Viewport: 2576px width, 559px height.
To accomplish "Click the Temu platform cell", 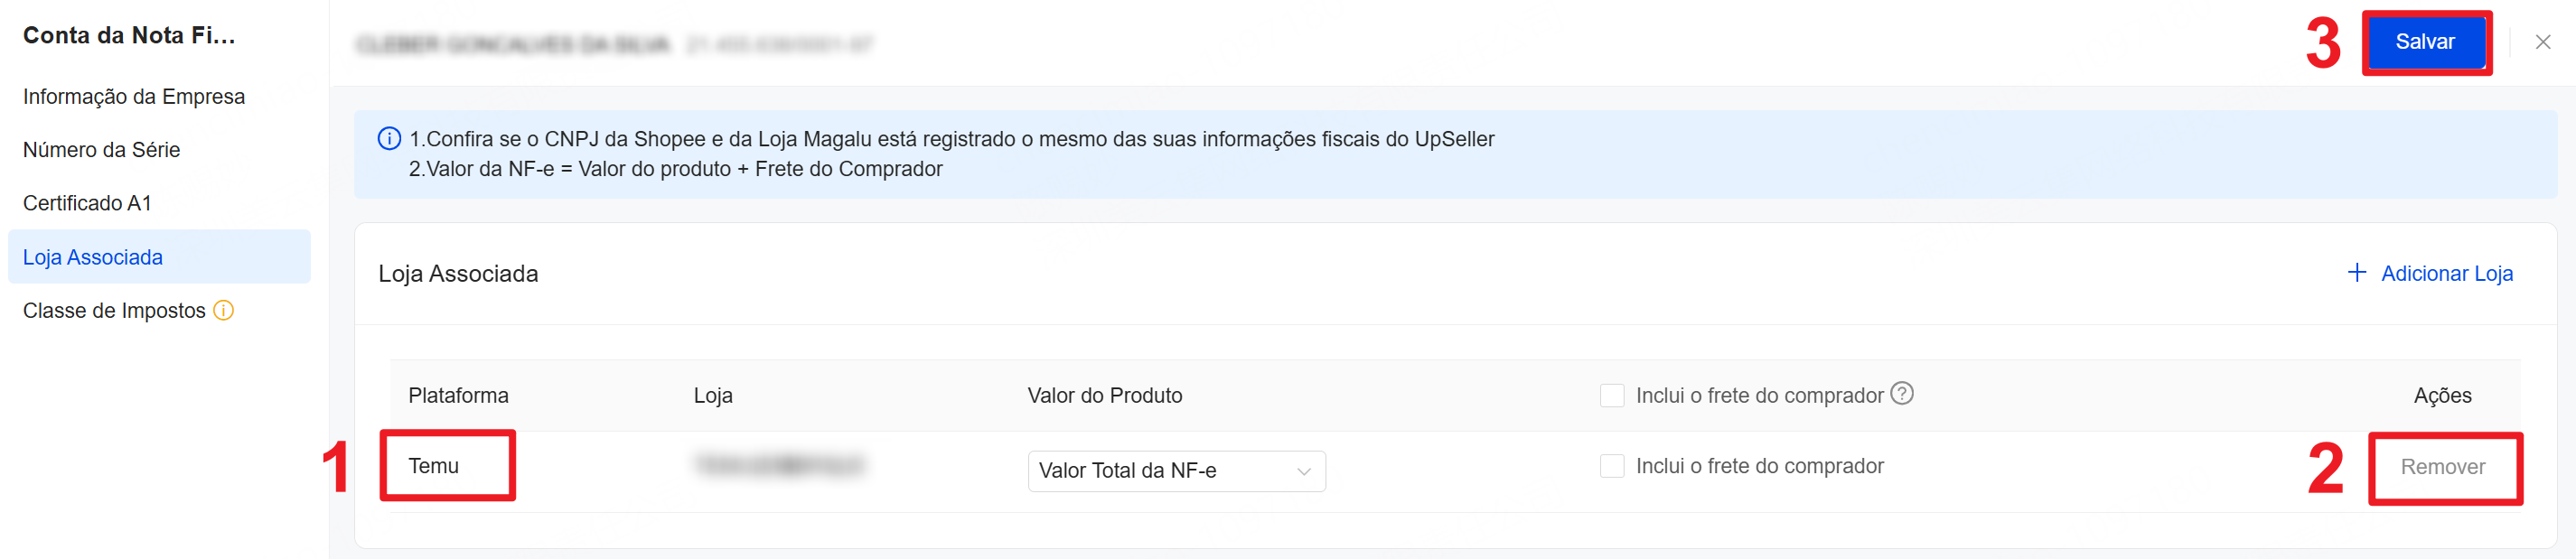I will click(x=434, y=466).
